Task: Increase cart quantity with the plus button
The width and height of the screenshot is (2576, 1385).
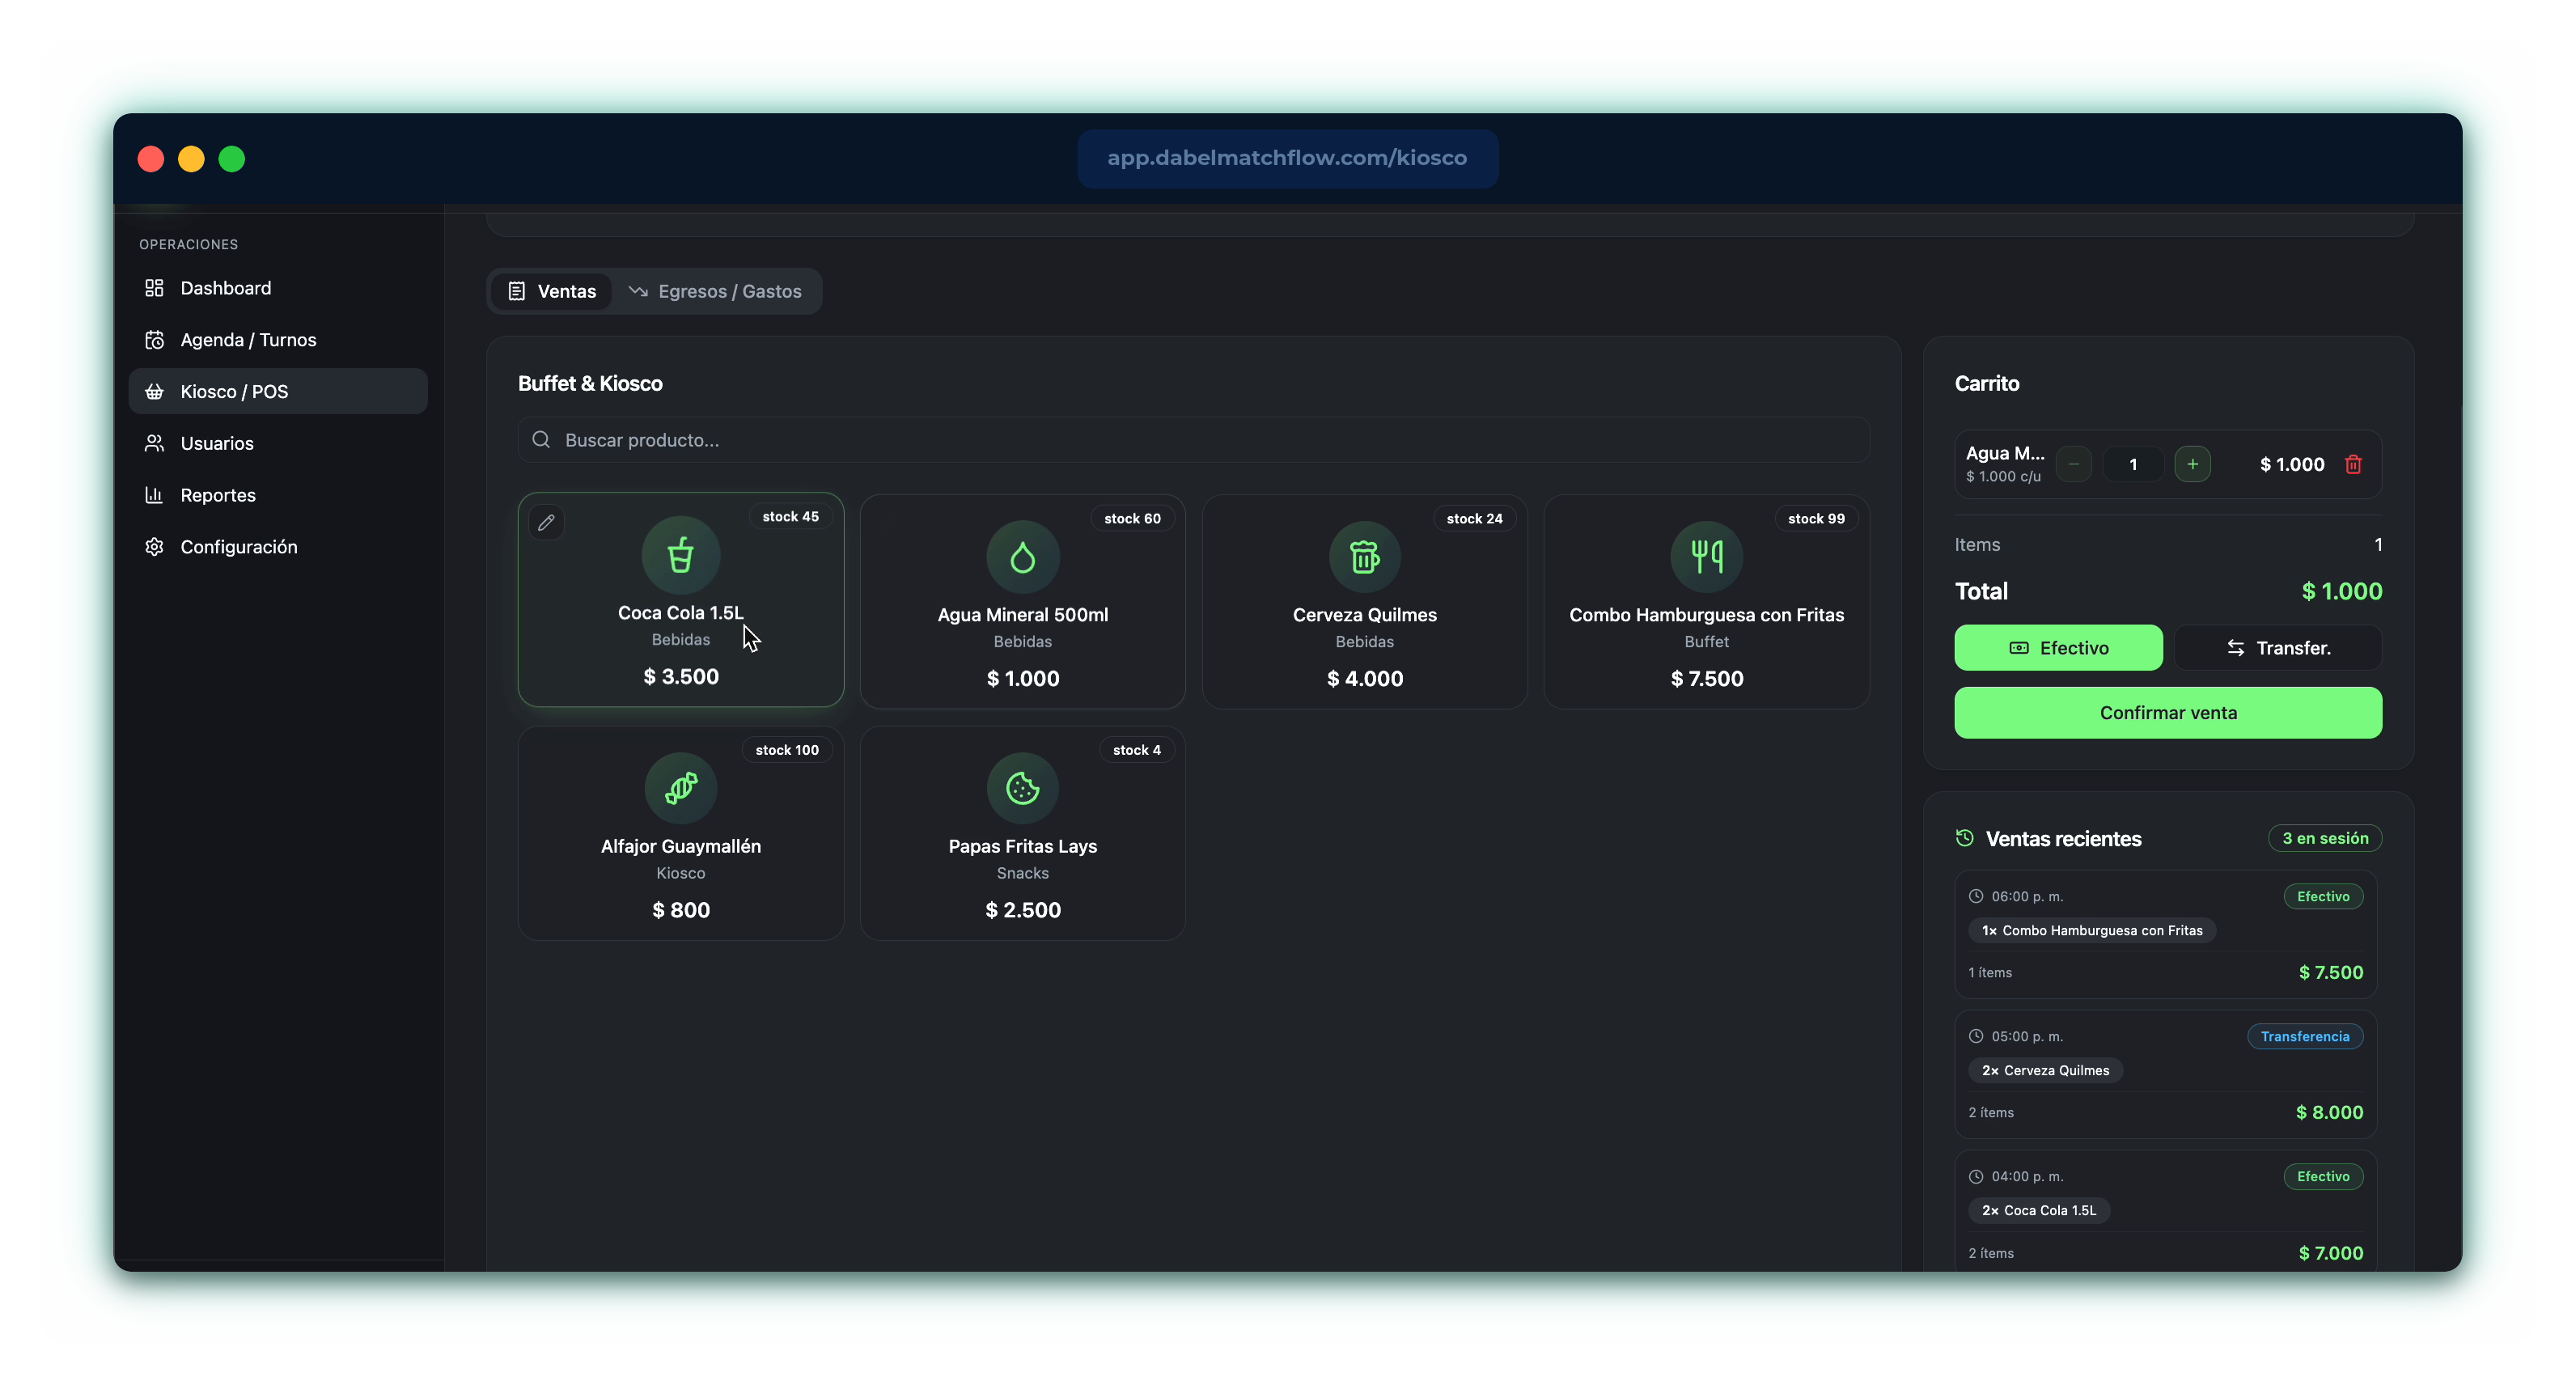Action: (2192, 464)
